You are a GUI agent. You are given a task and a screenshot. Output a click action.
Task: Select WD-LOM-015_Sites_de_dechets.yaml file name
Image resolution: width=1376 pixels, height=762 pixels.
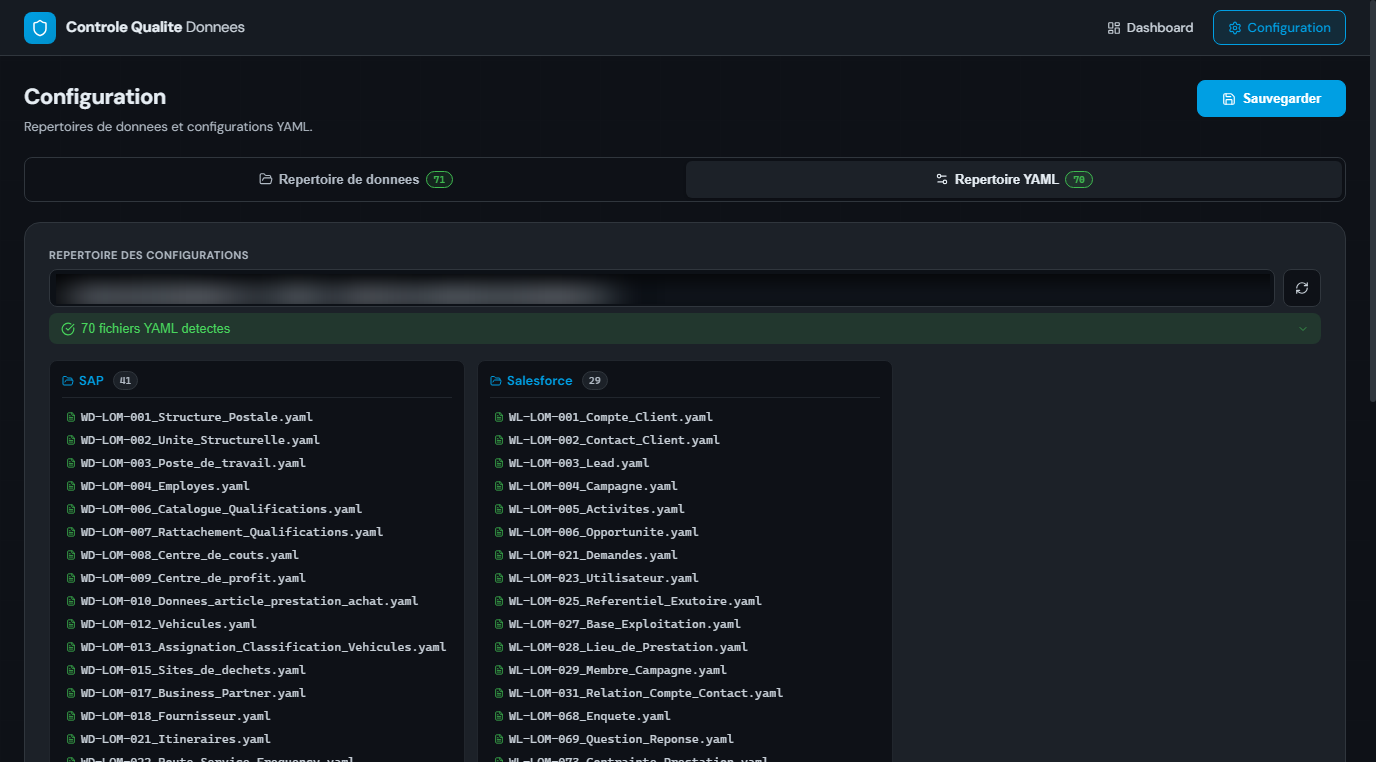[x=193, y=670]
